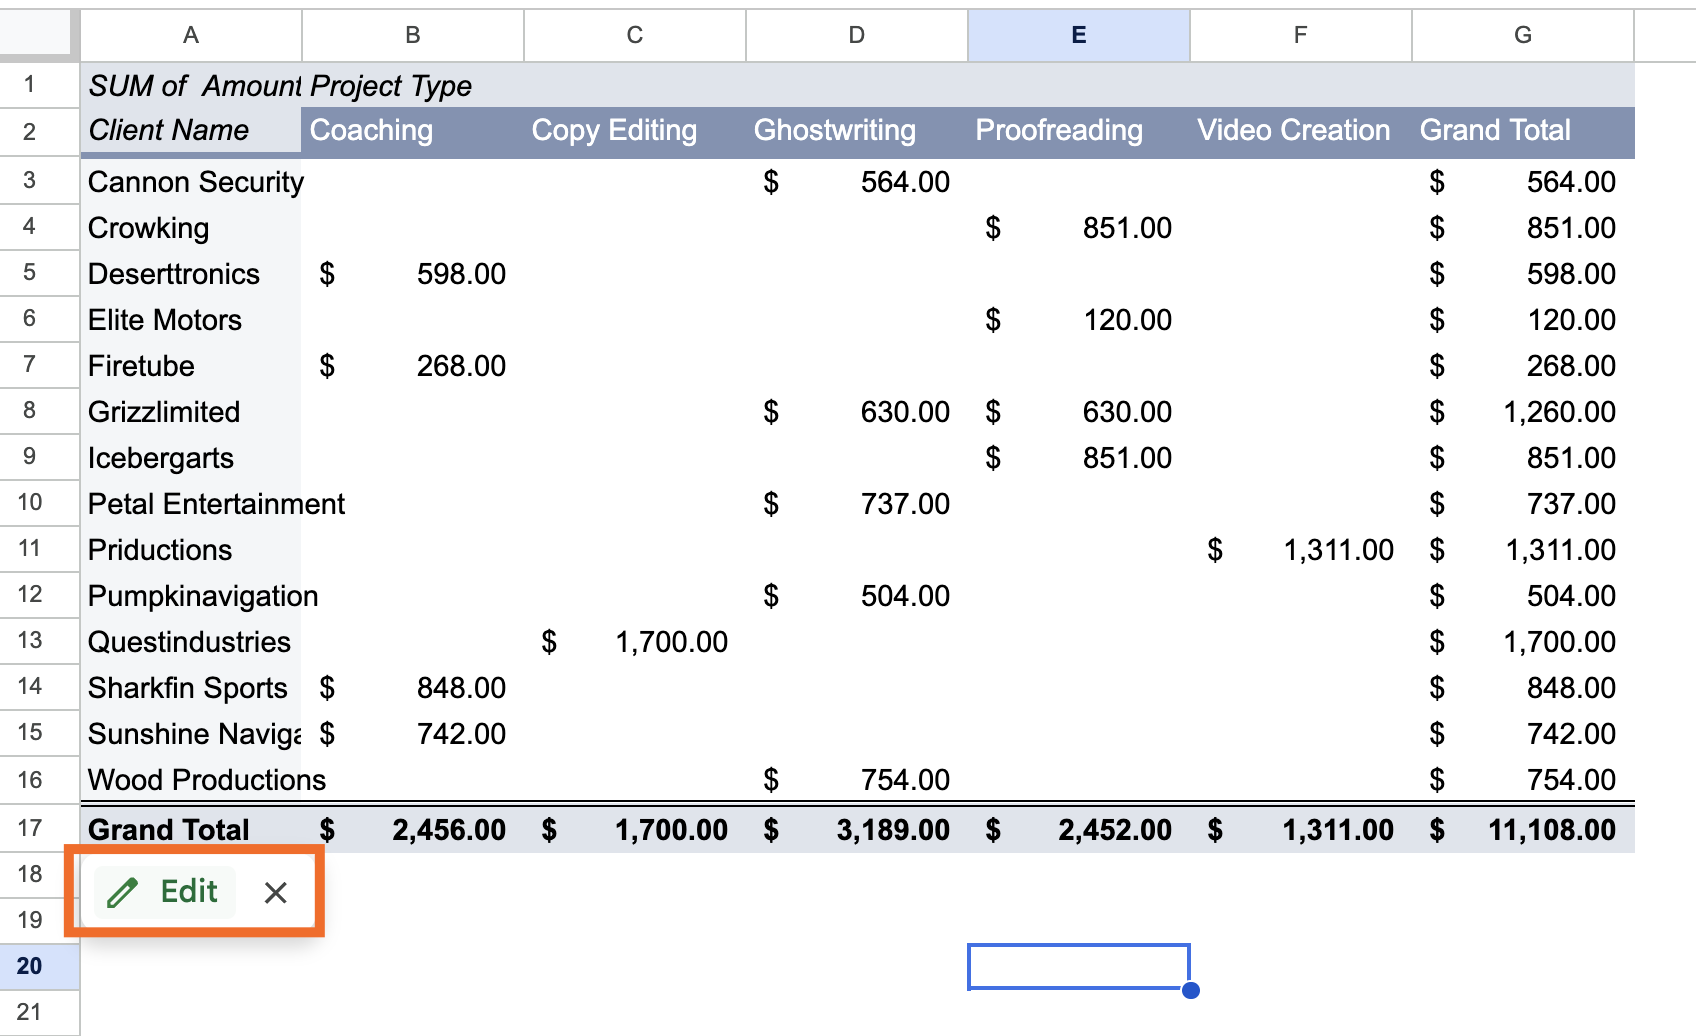Screen dimensions: 1696x1036
Task: Click the 'Wood Productions' client cell
Action: [191, 780]
